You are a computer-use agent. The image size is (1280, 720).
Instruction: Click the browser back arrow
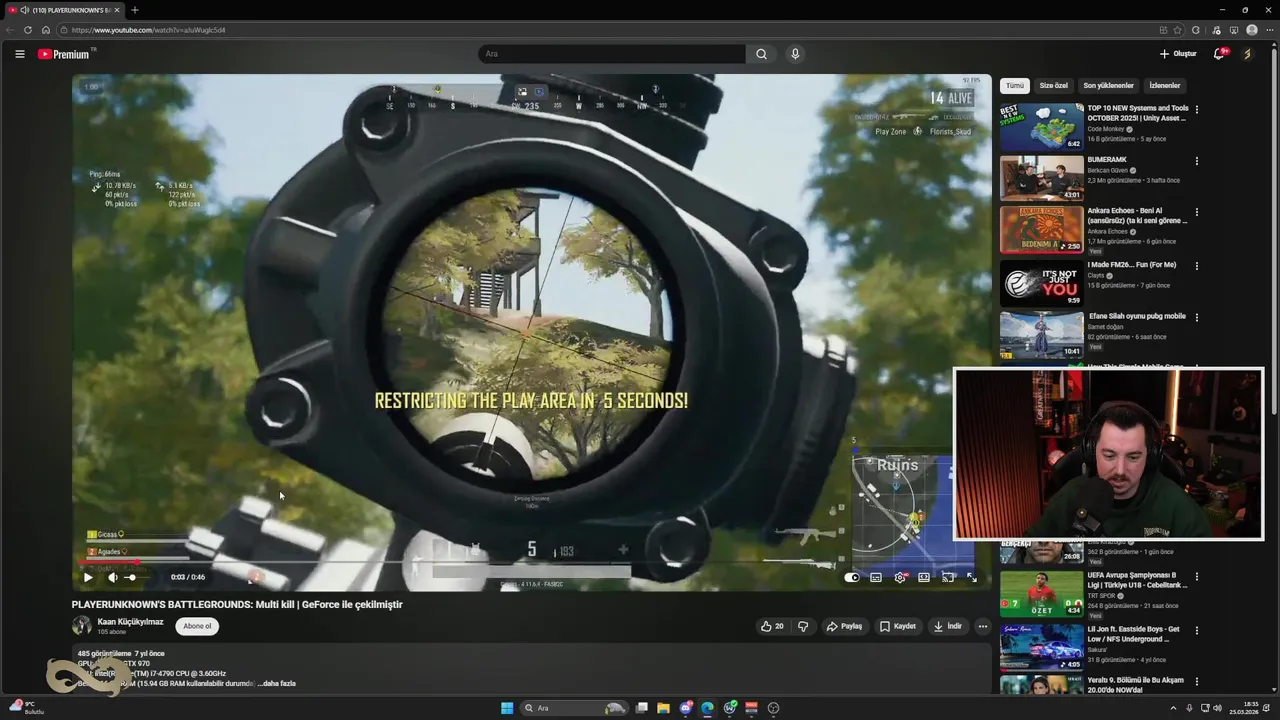point(10,30)
